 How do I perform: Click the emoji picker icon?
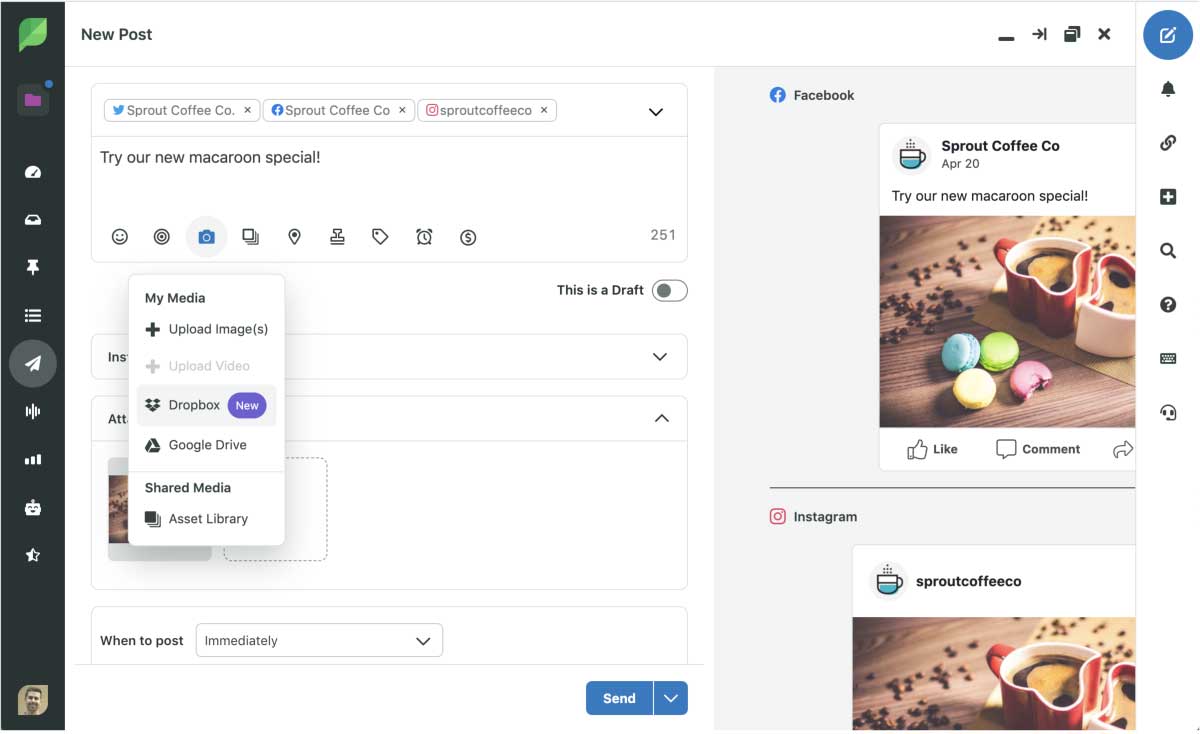120,237
